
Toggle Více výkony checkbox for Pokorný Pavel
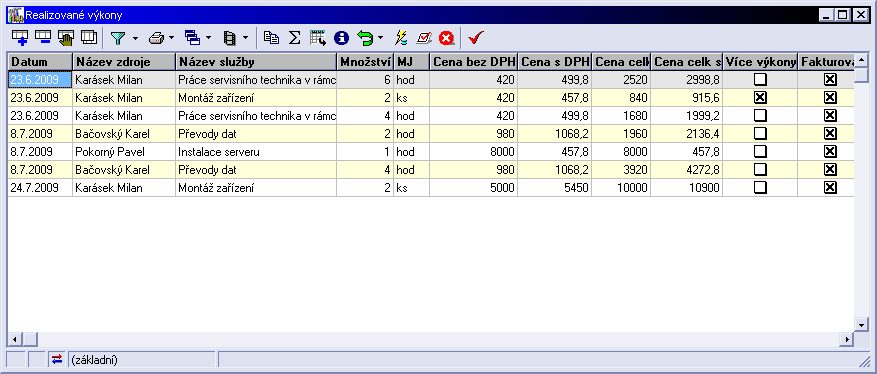point(760,152)
